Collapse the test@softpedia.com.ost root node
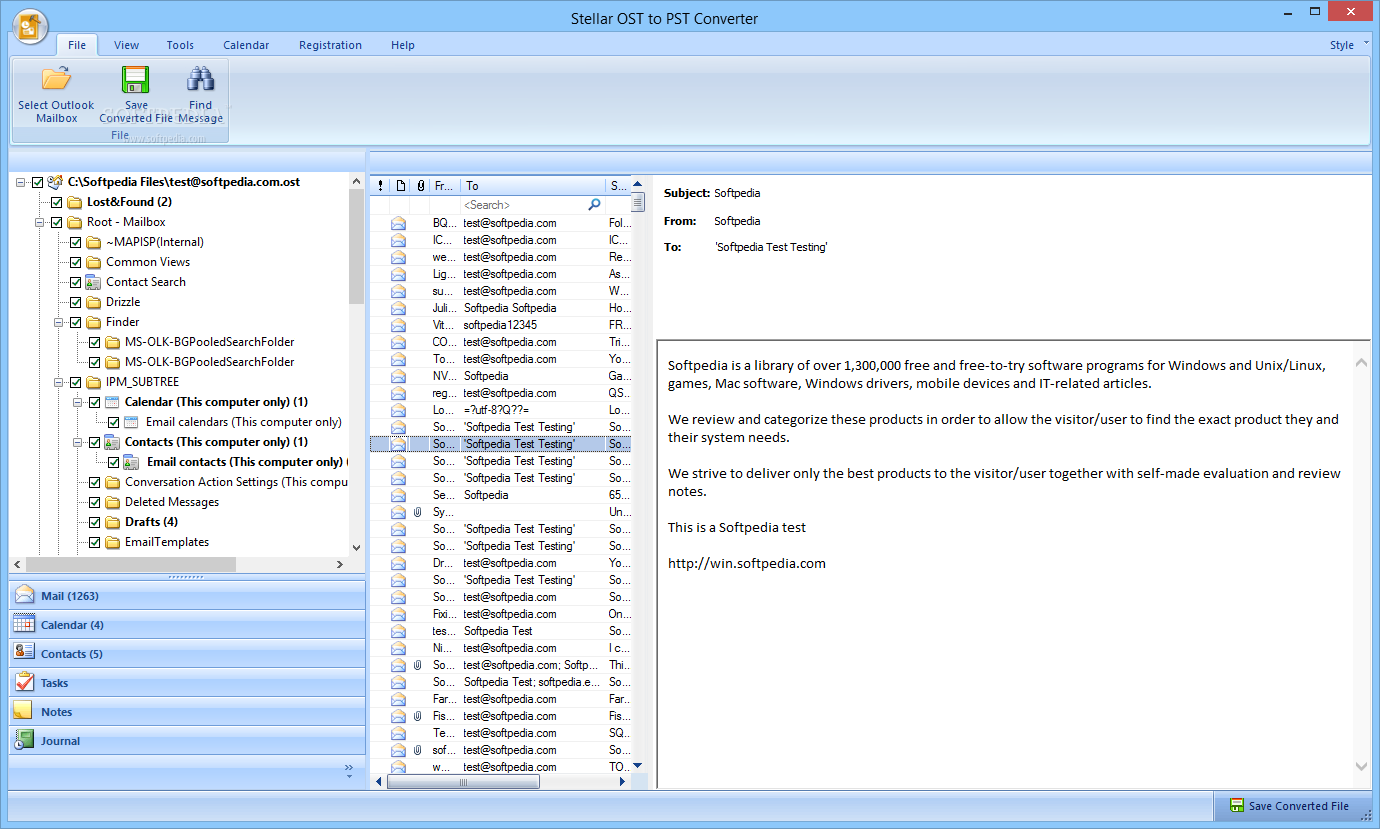 coord(21,182)
